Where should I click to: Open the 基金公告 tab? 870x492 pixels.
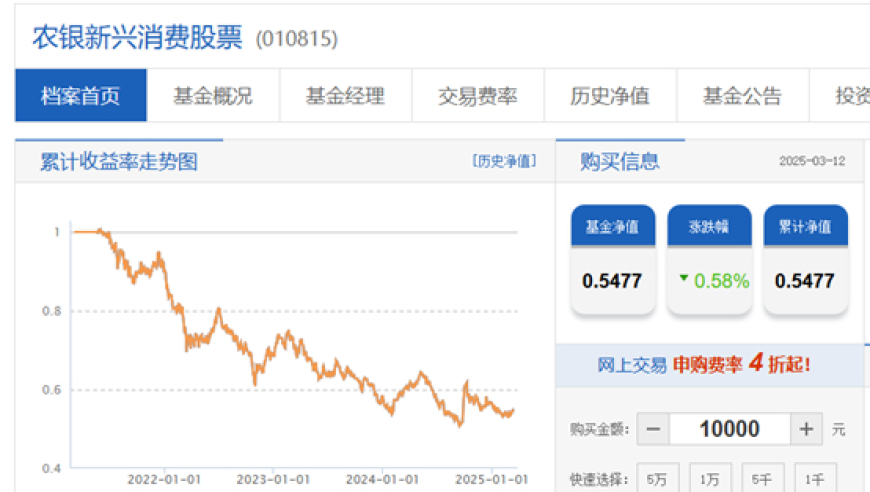coord(742,95)
